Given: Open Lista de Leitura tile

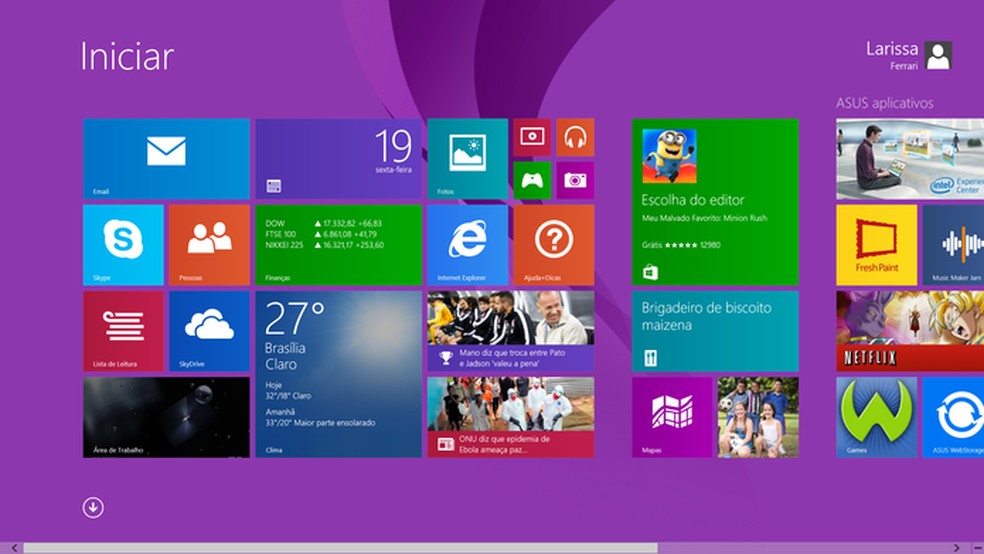Looking at the screenshot, I should coord(123,331).
